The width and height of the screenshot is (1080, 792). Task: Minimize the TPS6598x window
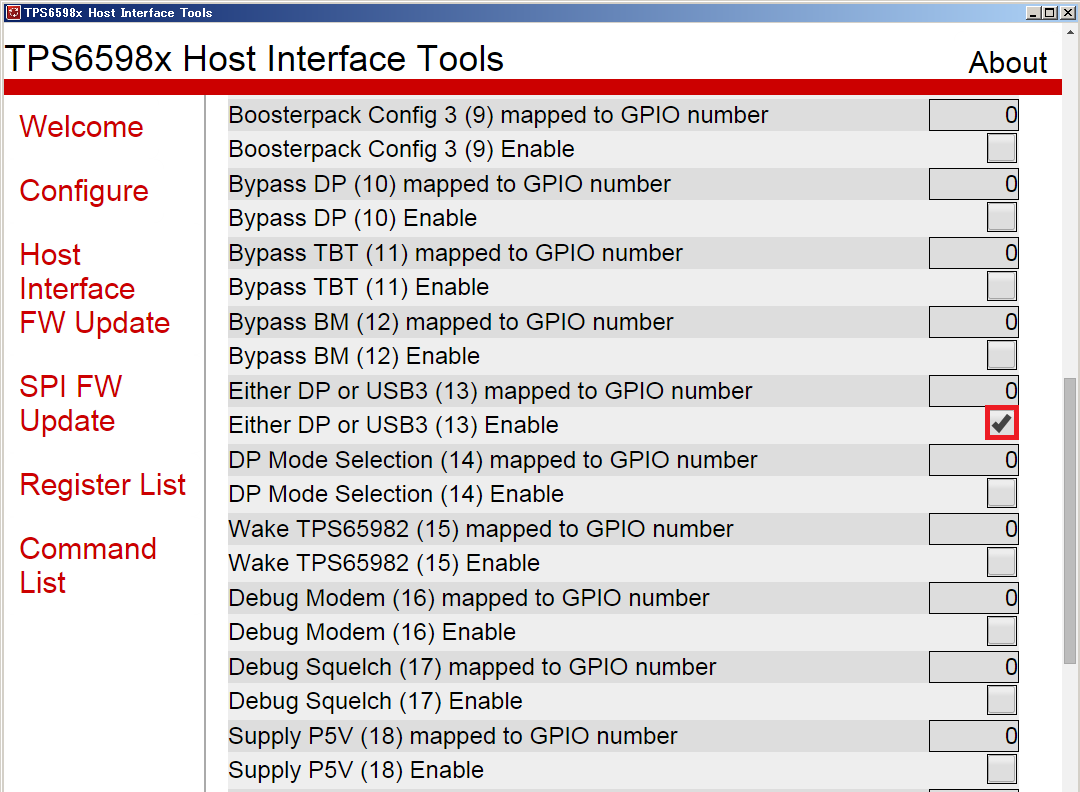click(1033, 12)
